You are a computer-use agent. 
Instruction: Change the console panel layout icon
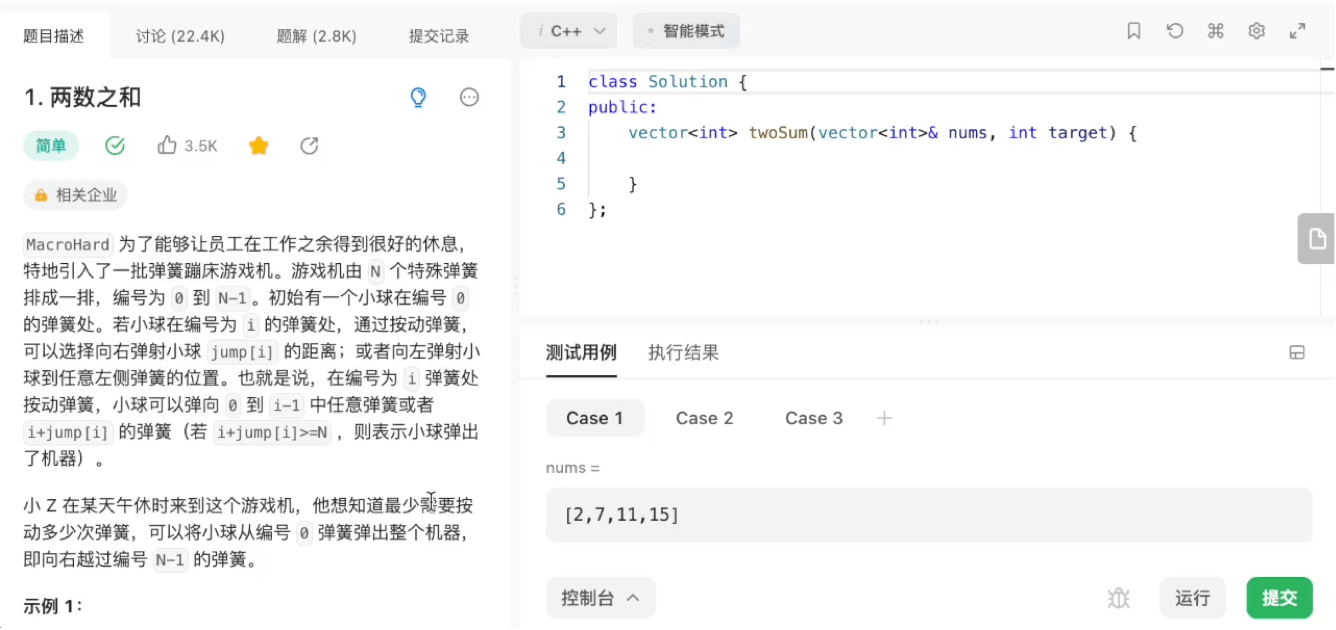tap(1297, 352)
